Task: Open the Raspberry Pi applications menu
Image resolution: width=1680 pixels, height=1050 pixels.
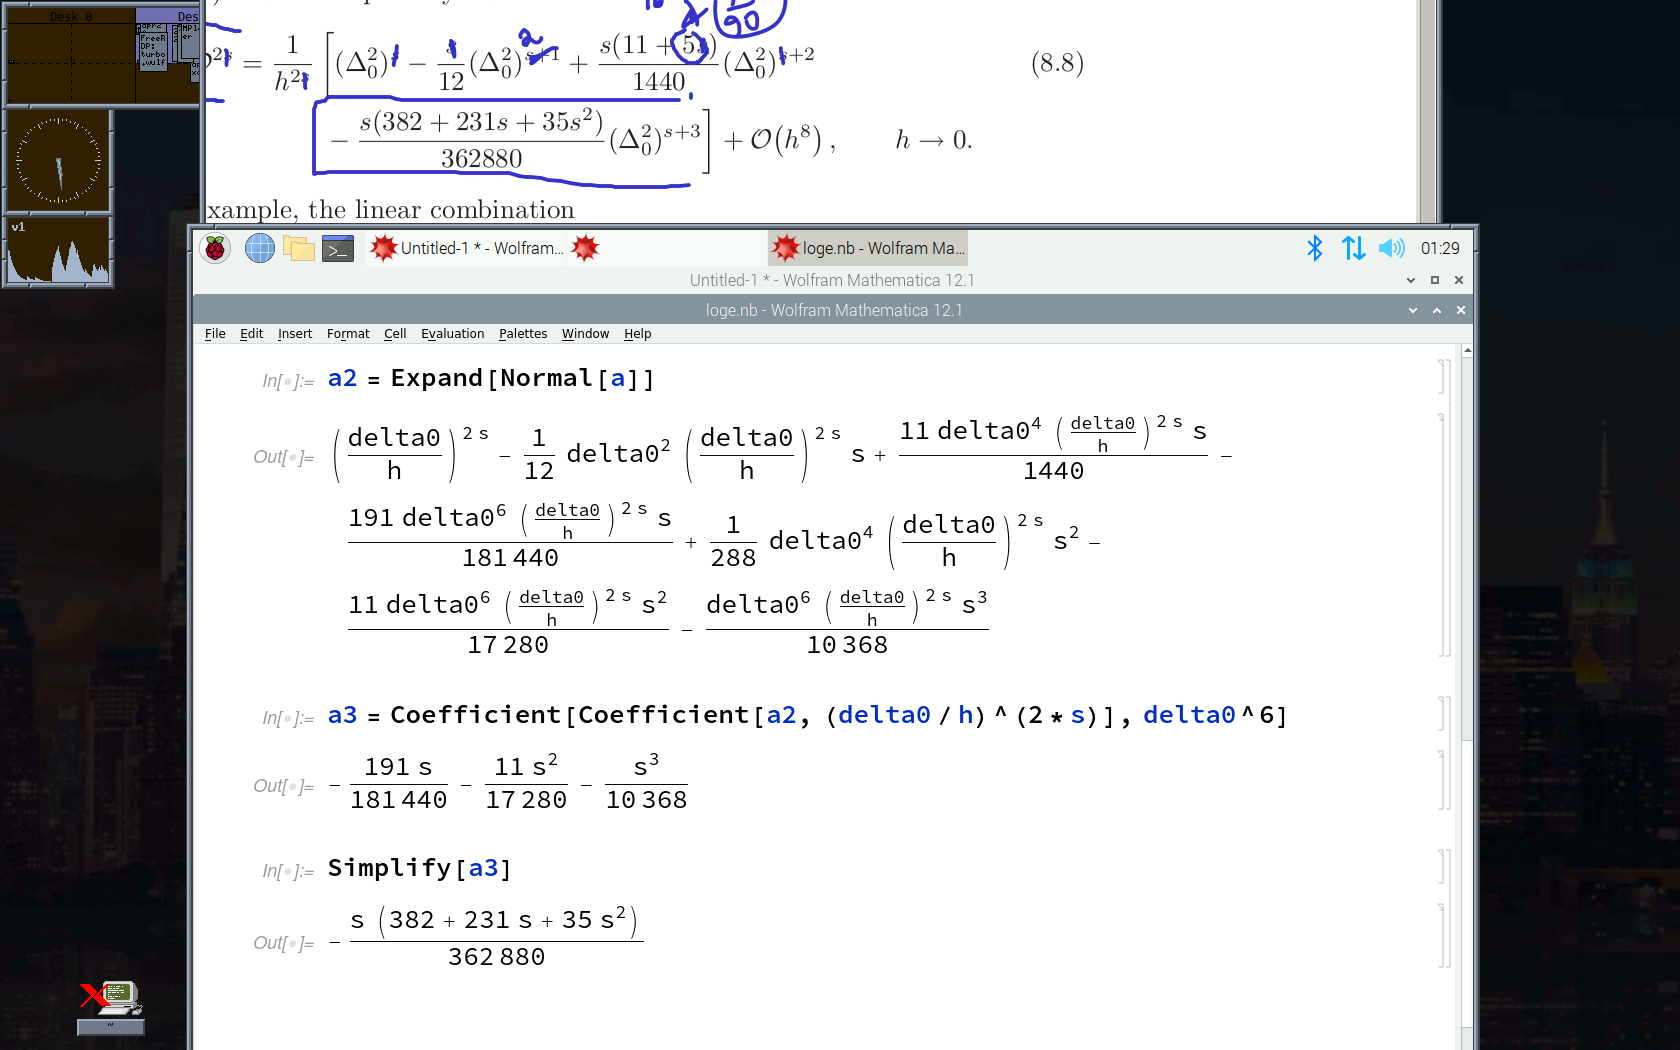Action: [215, 248]
